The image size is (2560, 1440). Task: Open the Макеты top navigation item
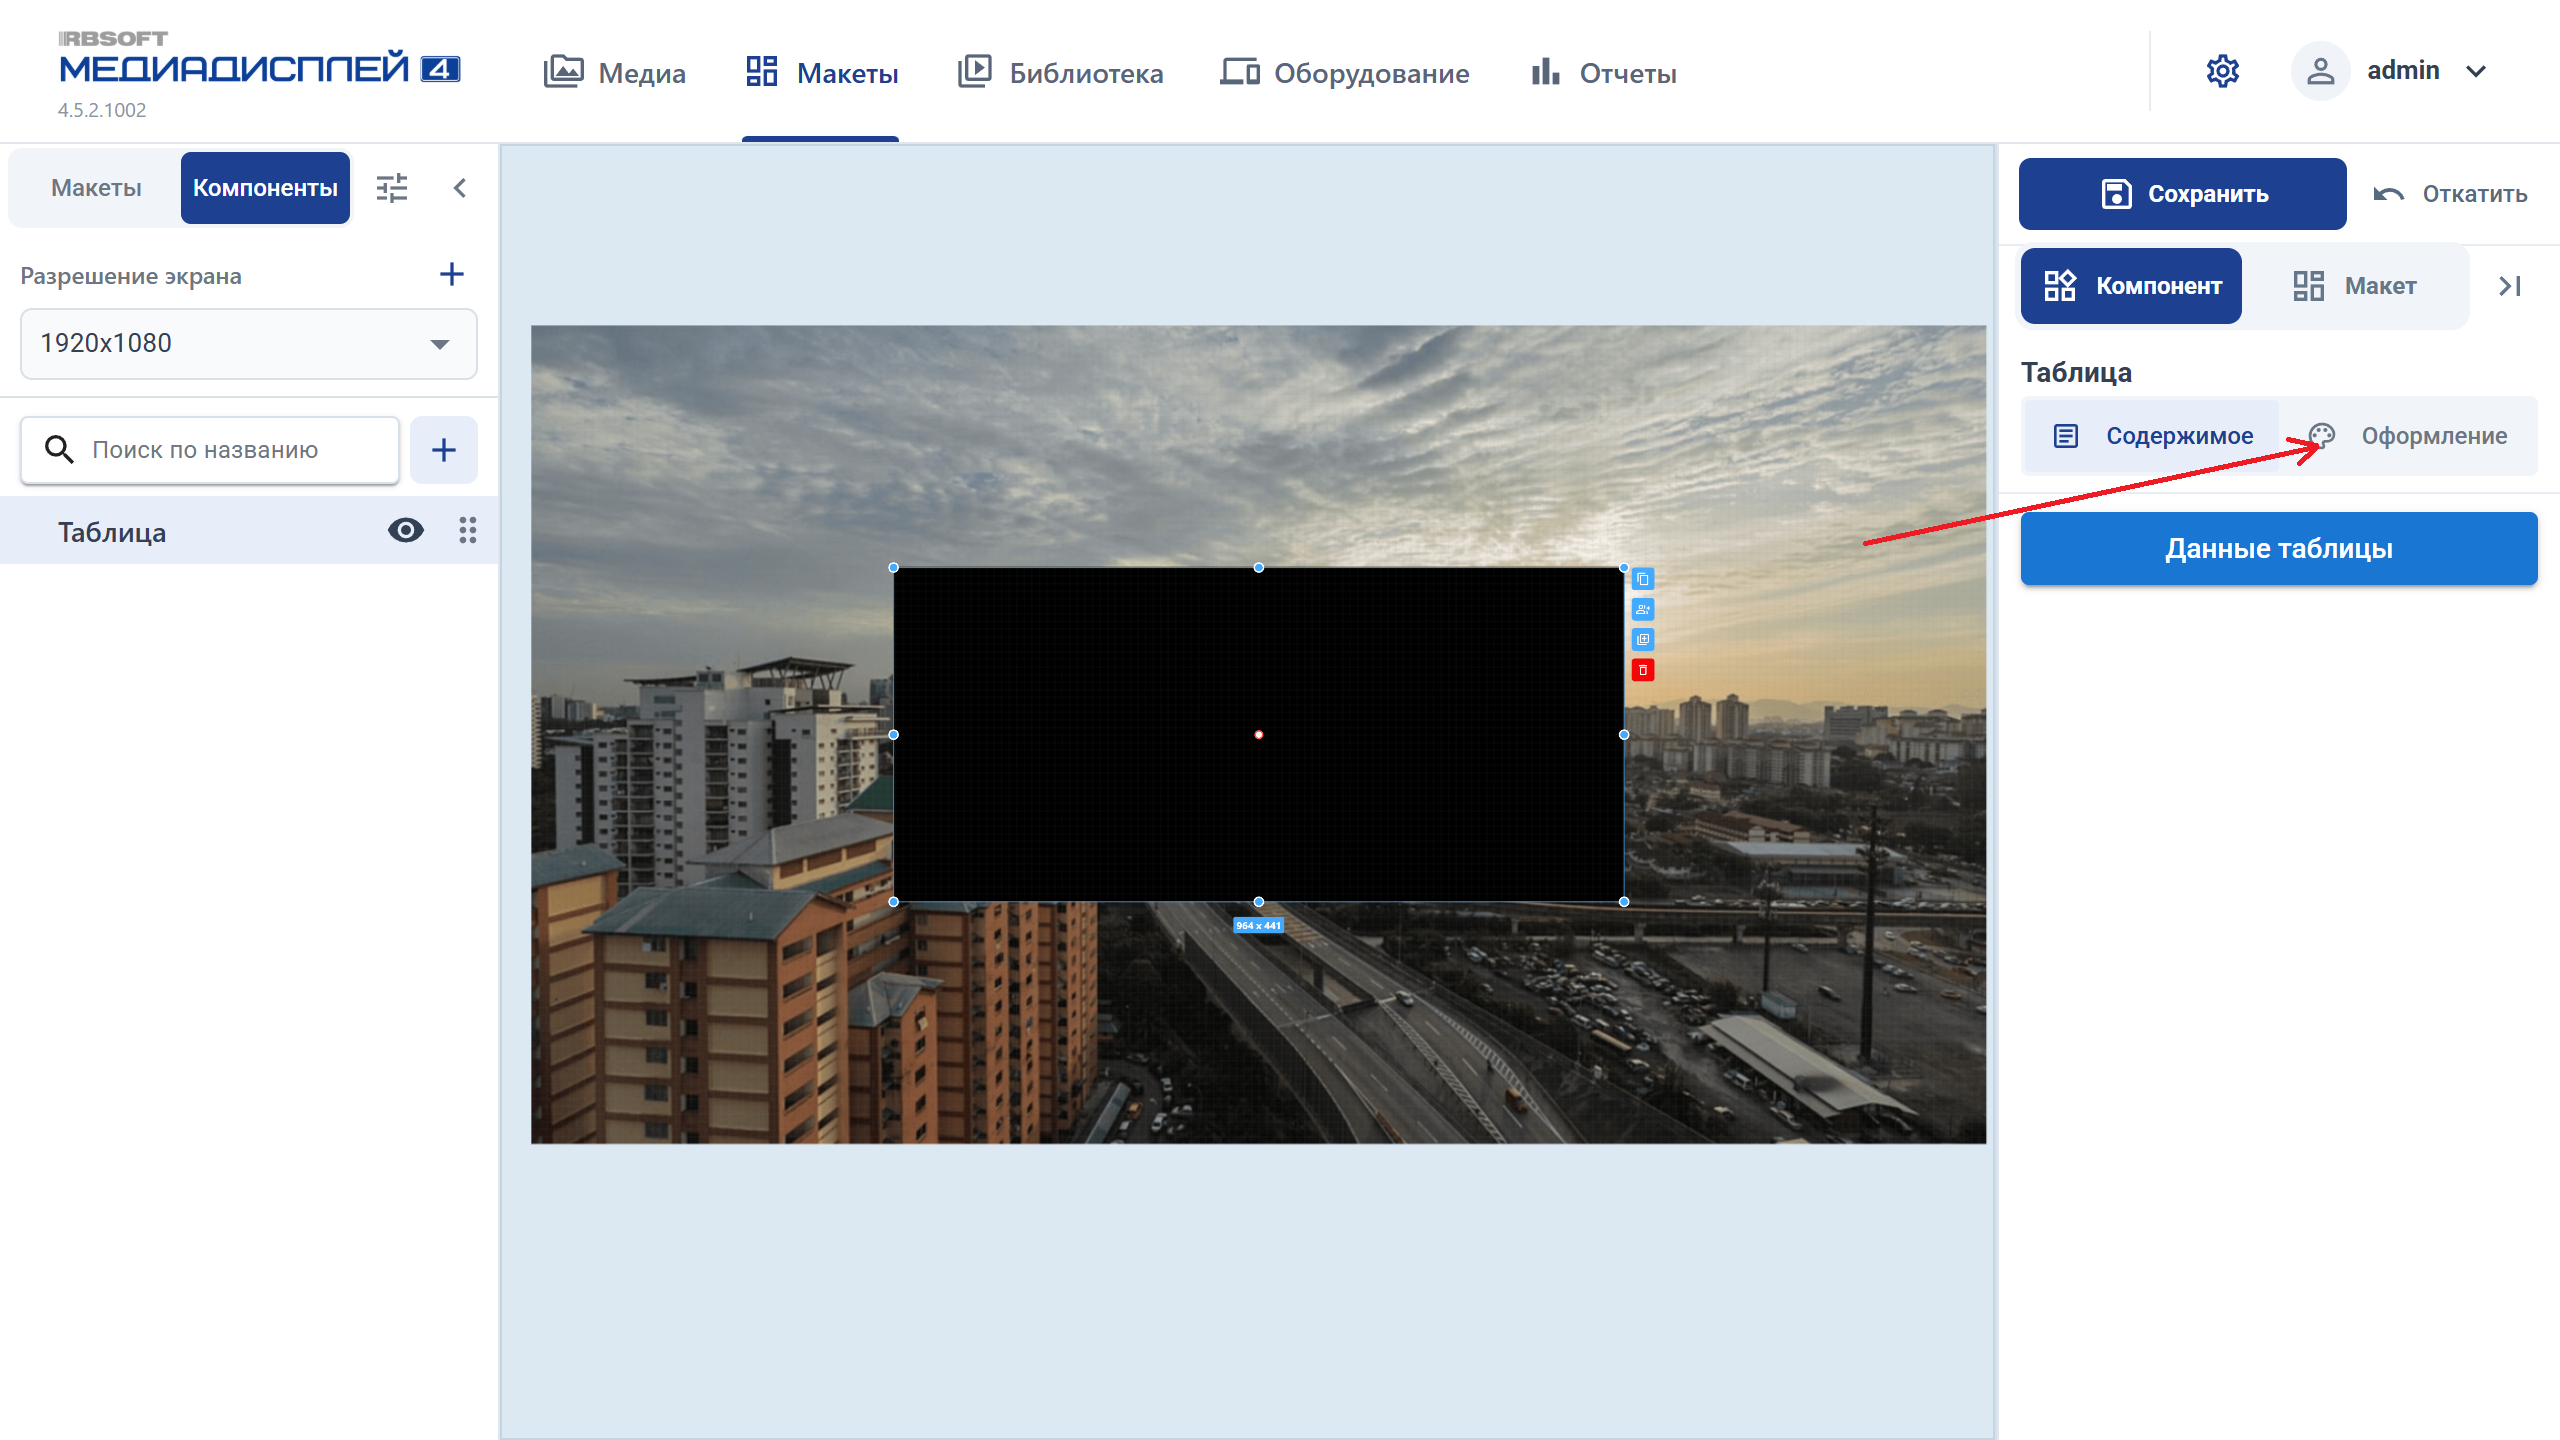coord(821,72)
